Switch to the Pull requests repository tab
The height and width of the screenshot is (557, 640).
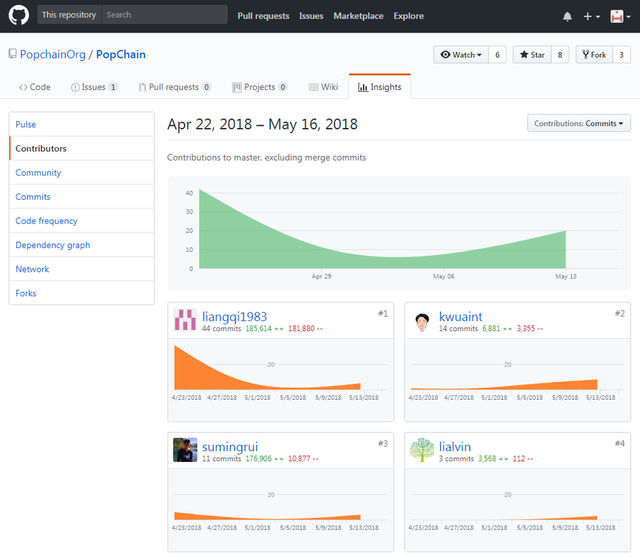click(x=175, y=87)
